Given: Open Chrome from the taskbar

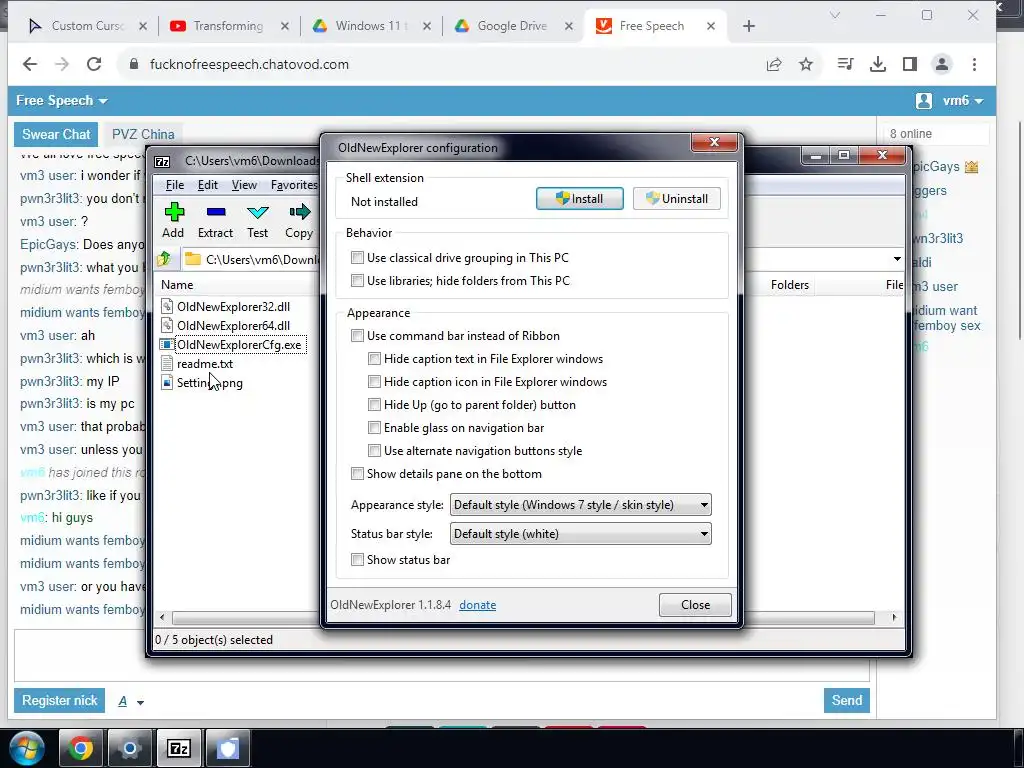Looking at the screenshot, I should coord(81,748).
